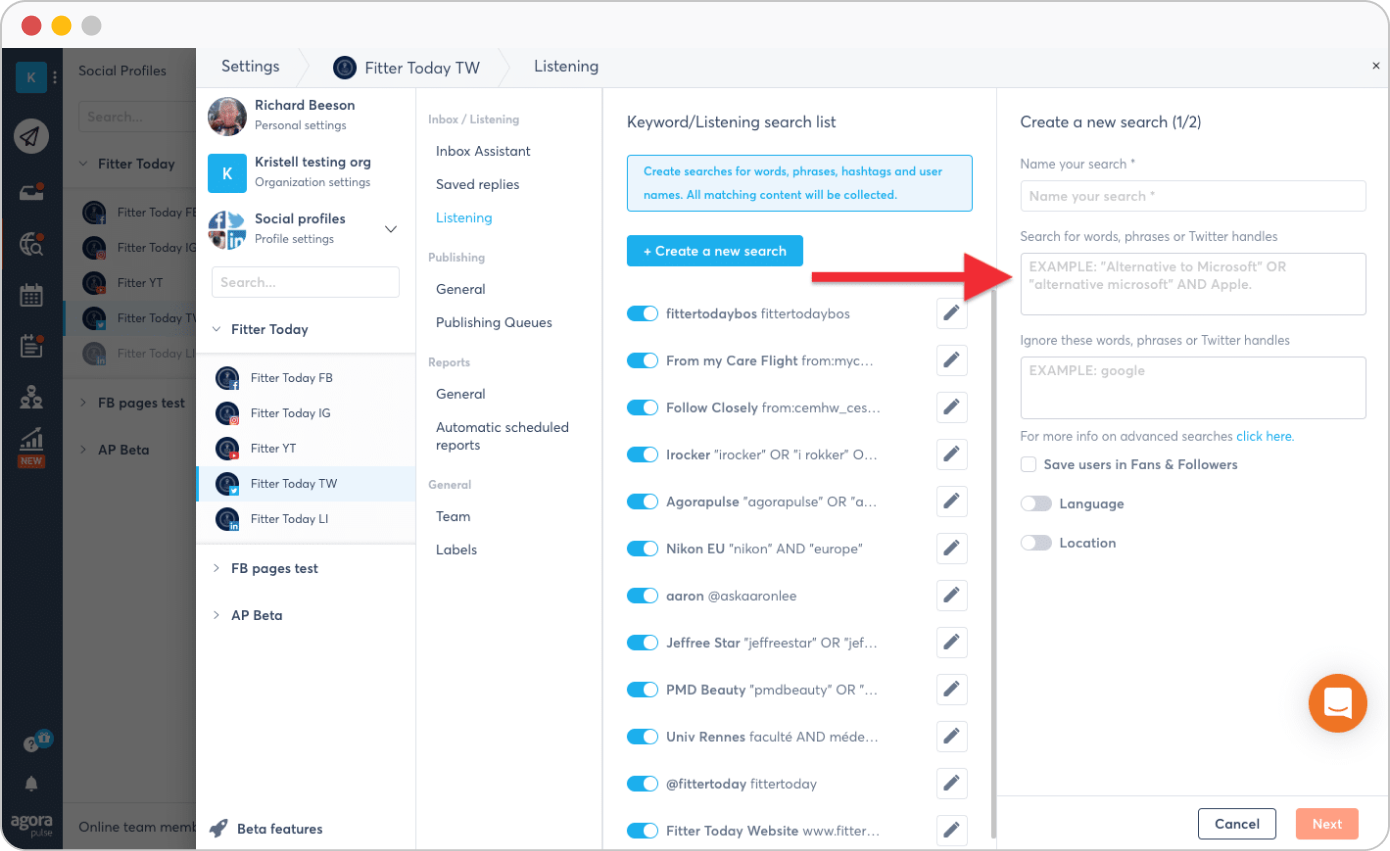1390x851 pixels.
Task: Open Saved replies settings
Action: pos(477,184)
